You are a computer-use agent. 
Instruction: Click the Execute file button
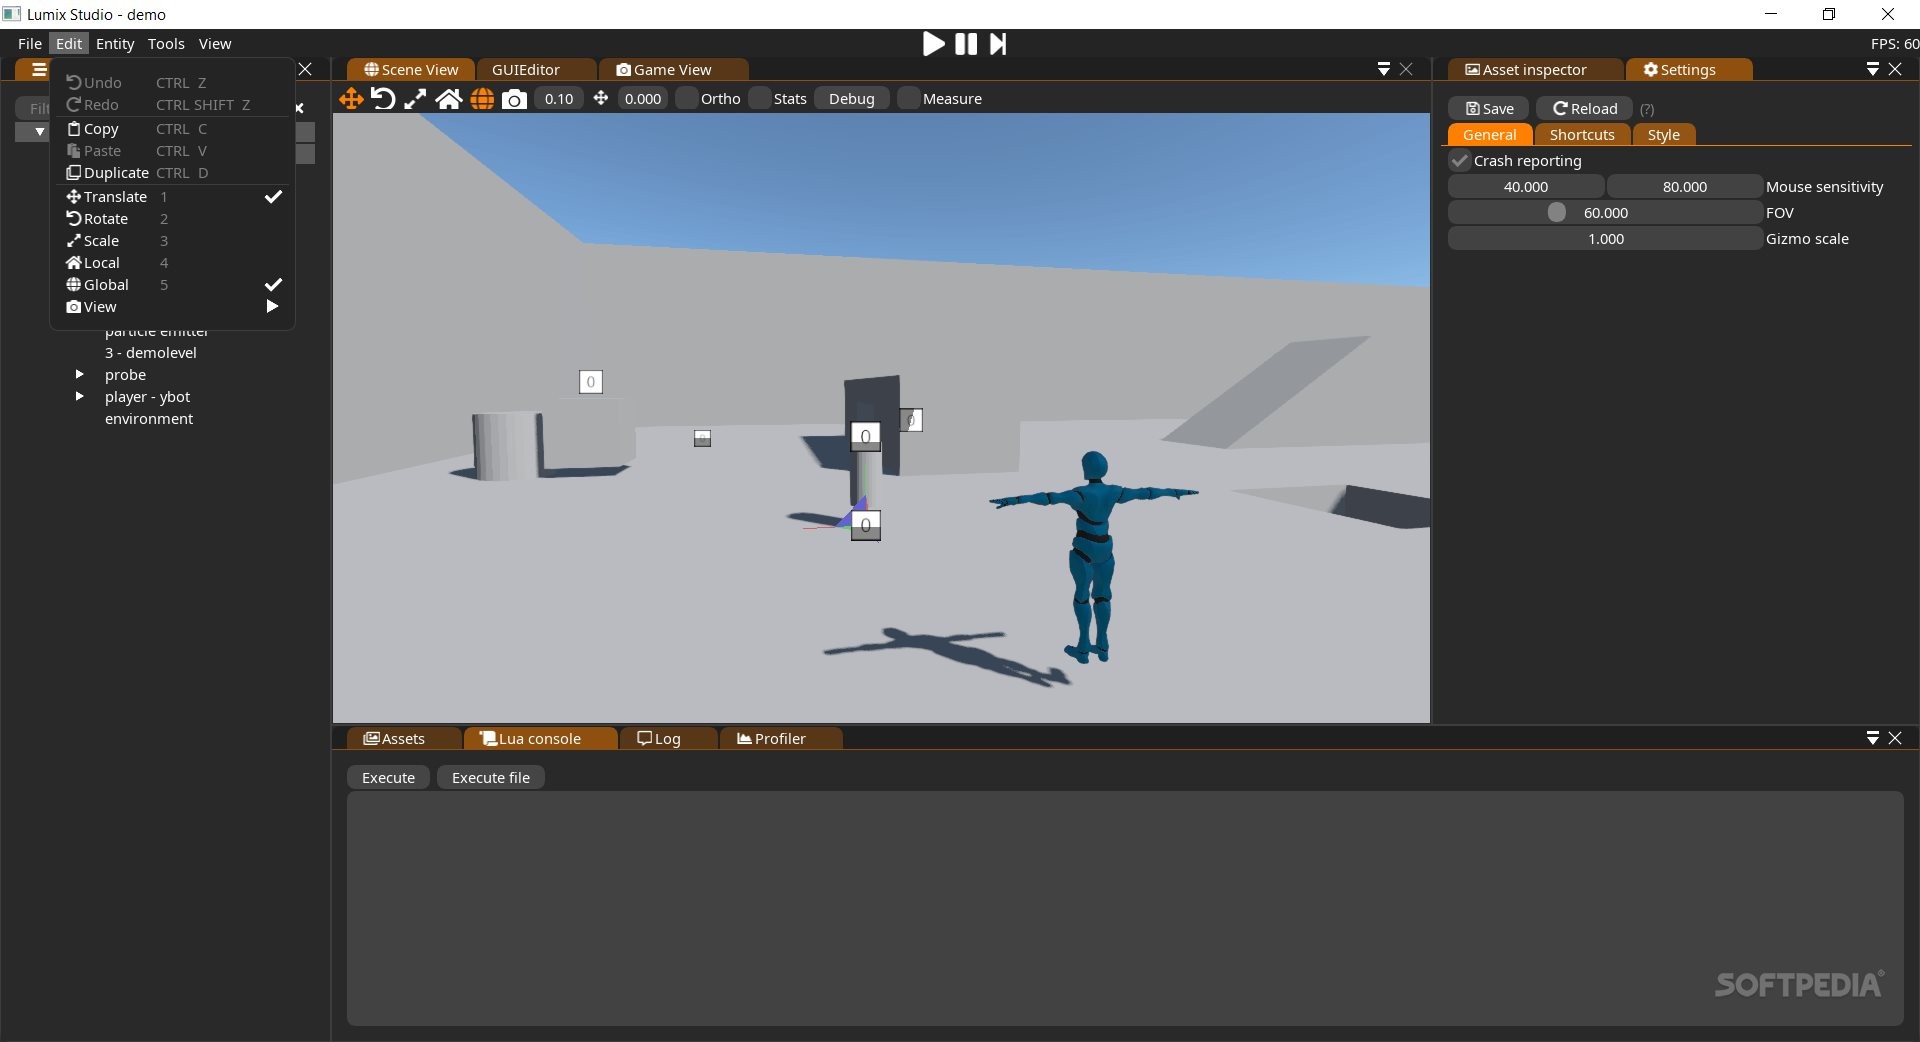click(x=491, y=777)
